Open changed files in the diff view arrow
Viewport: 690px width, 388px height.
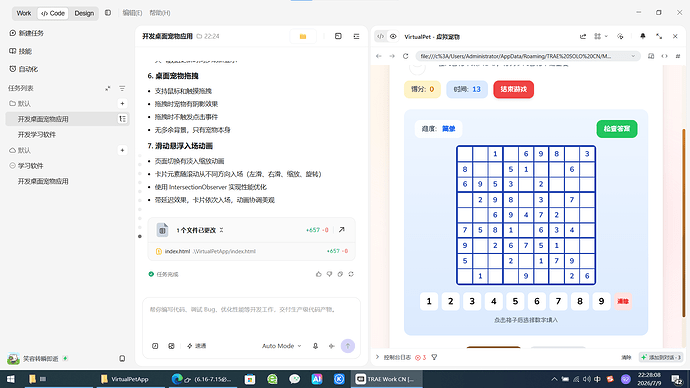341,230
